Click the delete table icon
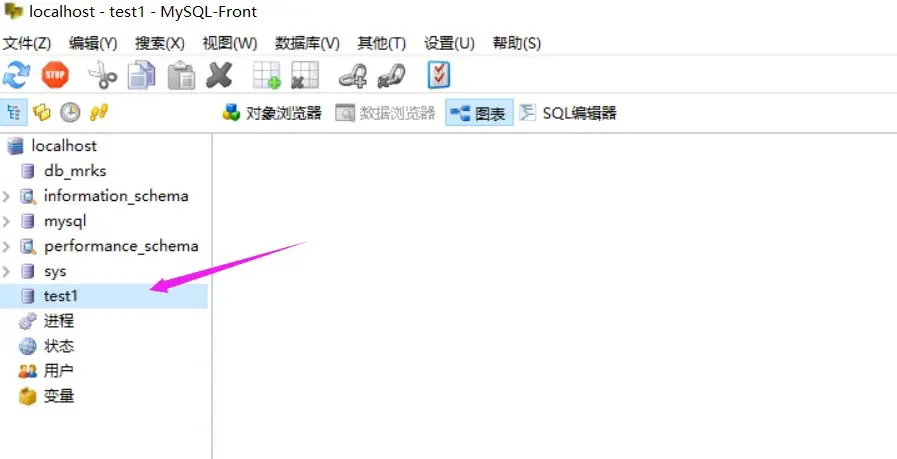This screenshot has width=897, height=459. coord(305,76)
